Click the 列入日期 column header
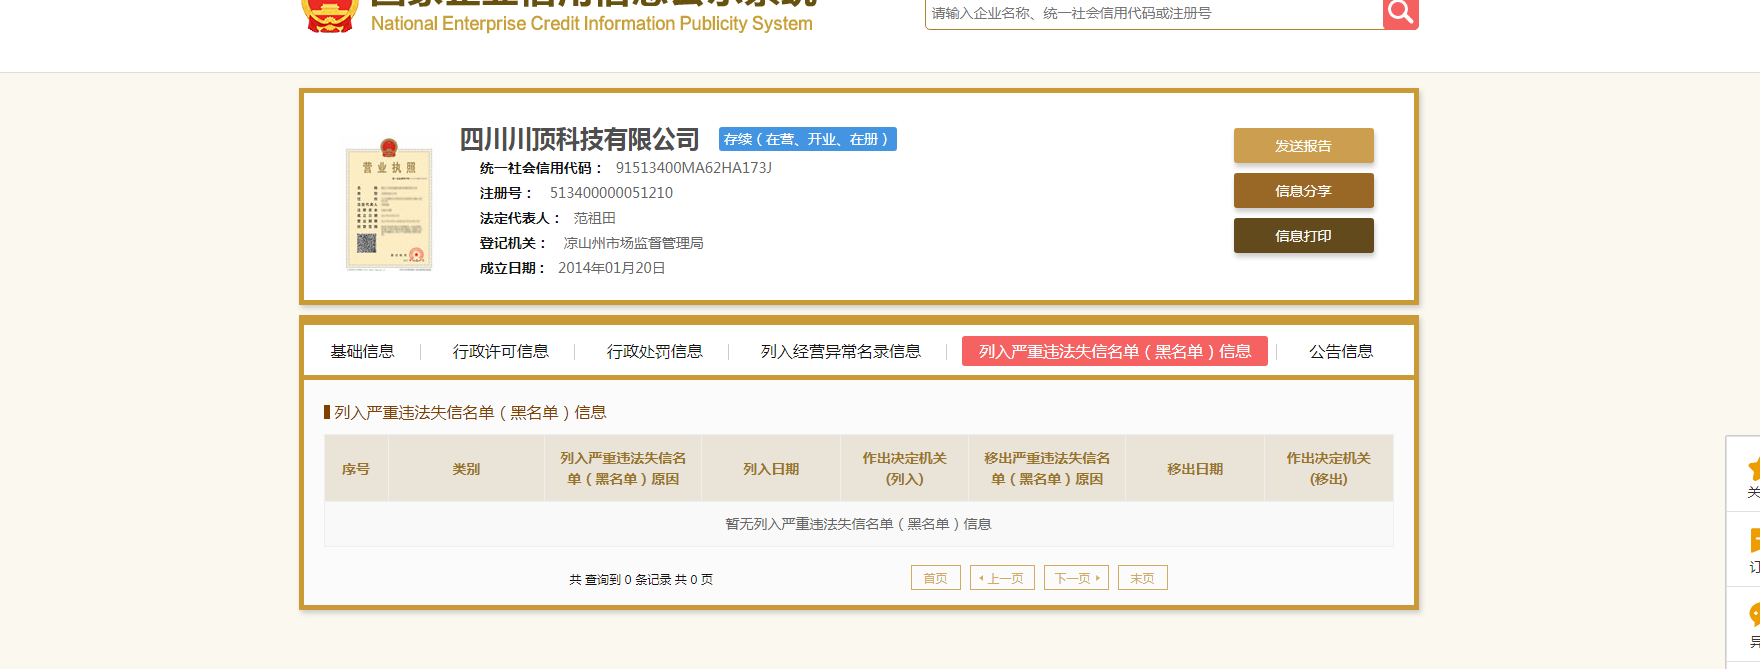Viewport: 1760px width, 669px height. (x=771, y=468)
